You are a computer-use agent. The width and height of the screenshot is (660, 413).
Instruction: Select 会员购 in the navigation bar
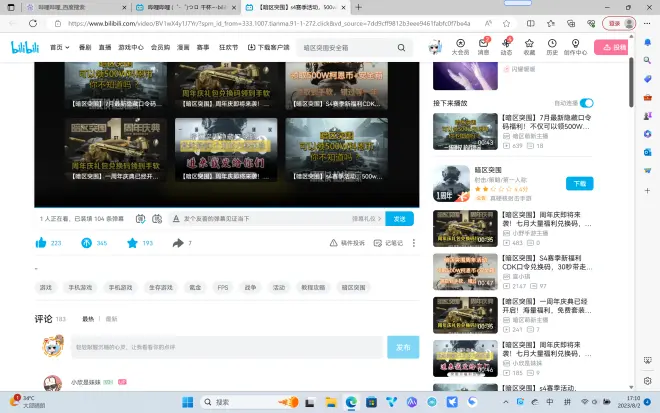[x=160, y=48]
